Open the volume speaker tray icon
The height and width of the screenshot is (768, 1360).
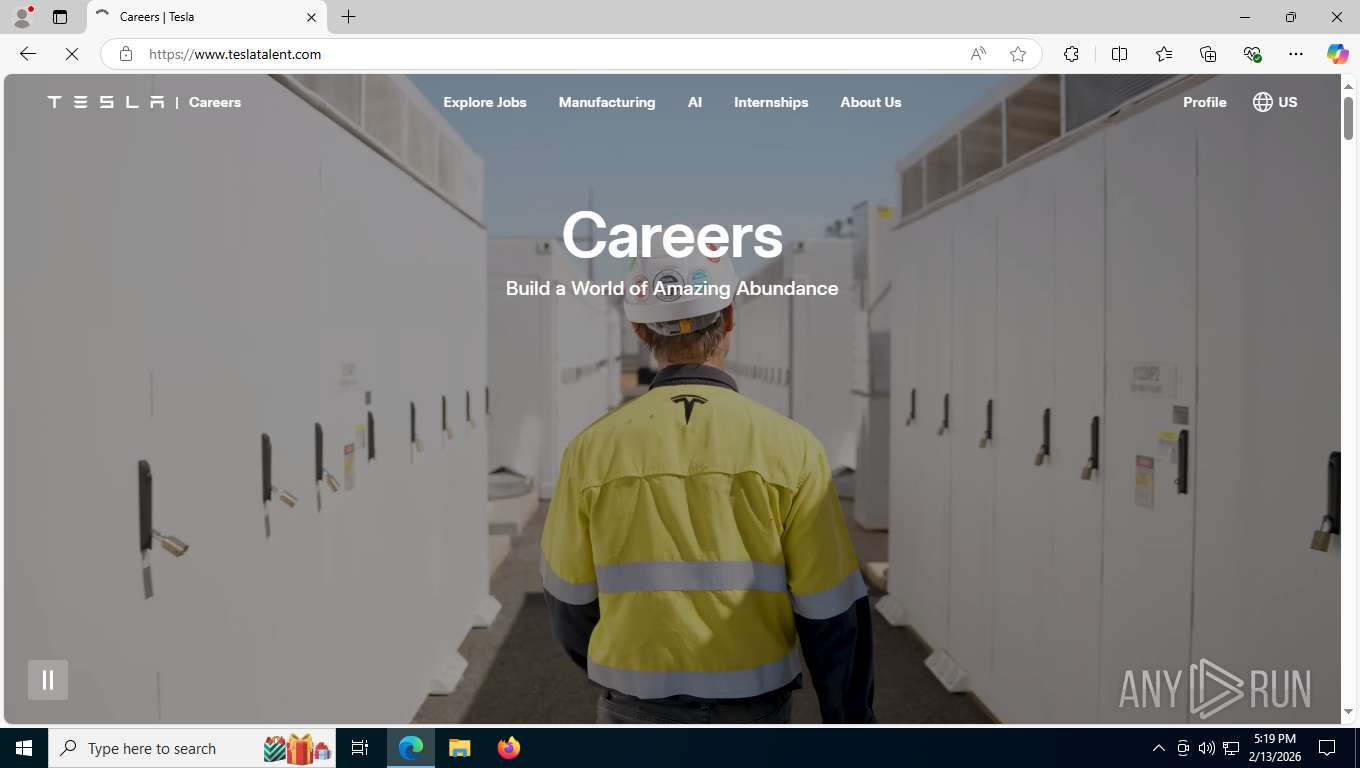pos(1207,748)
